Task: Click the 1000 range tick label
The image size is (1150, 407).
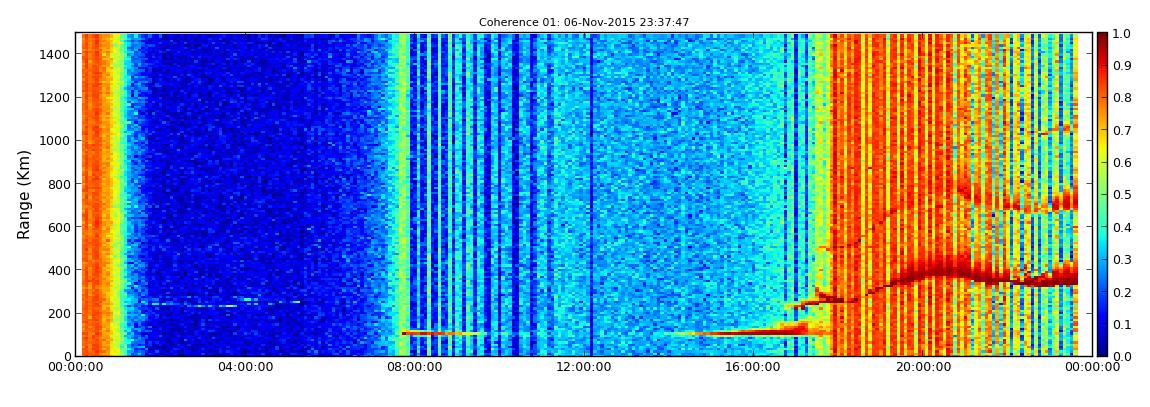Action: point(55,141)
